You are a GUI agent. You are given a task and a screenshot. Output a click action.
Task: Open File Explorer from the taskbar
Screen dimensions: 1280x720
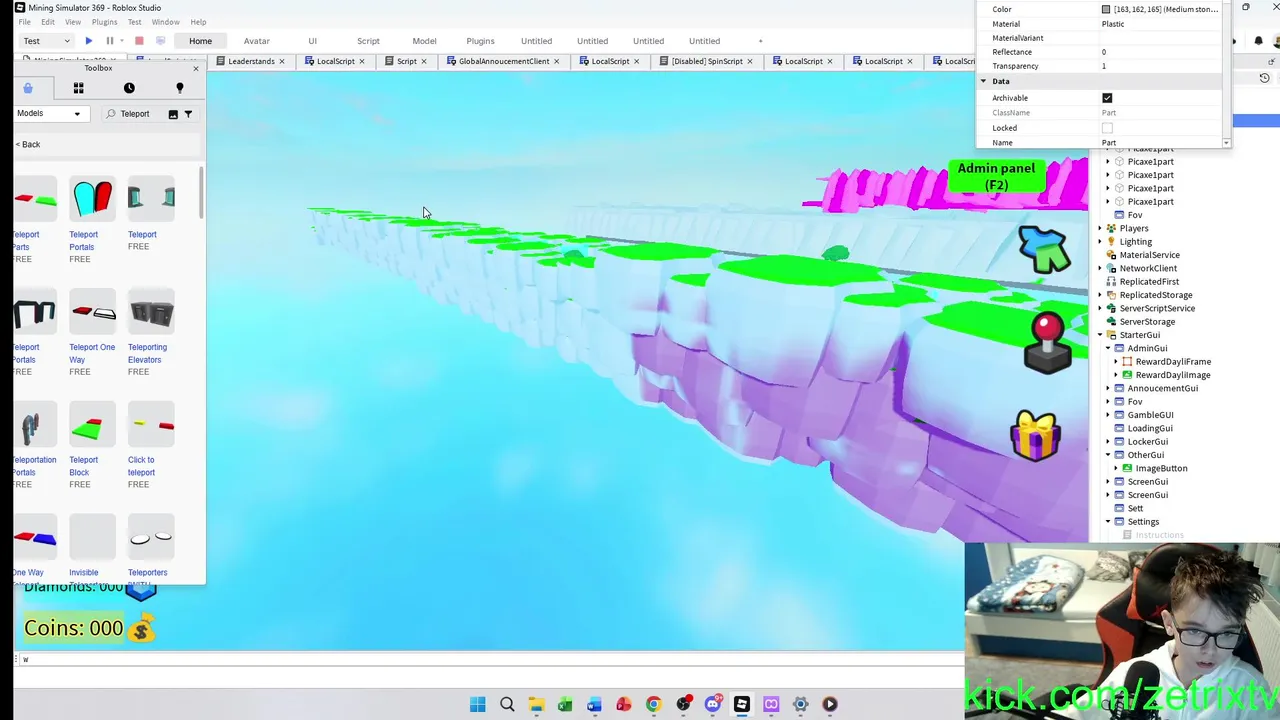pyautogui.click(x=536, y=704)
